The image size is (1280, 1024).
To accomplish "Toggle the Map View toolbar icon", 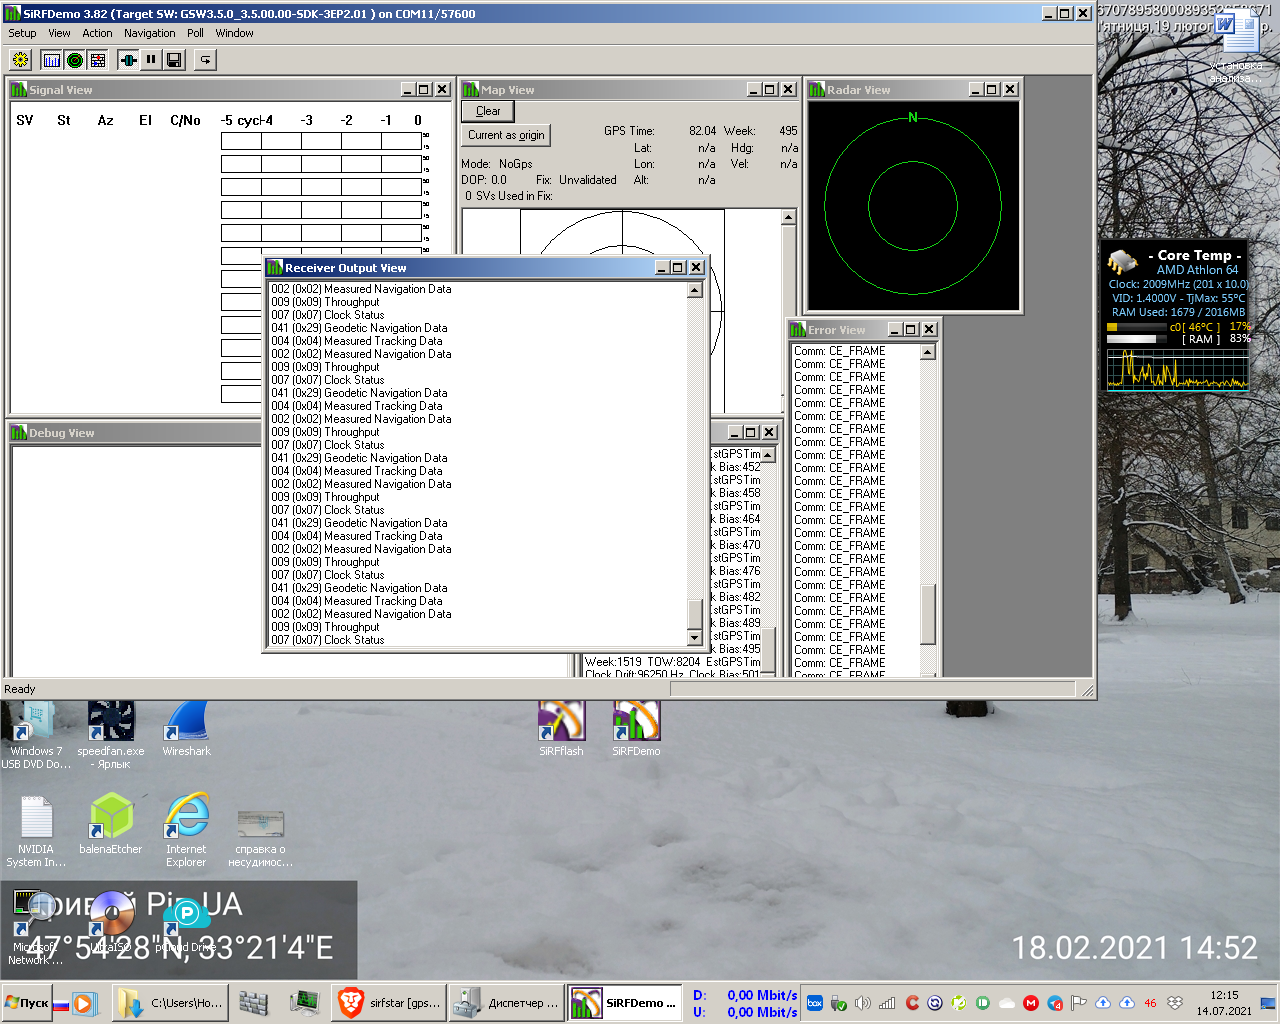I will click(98, 60).
